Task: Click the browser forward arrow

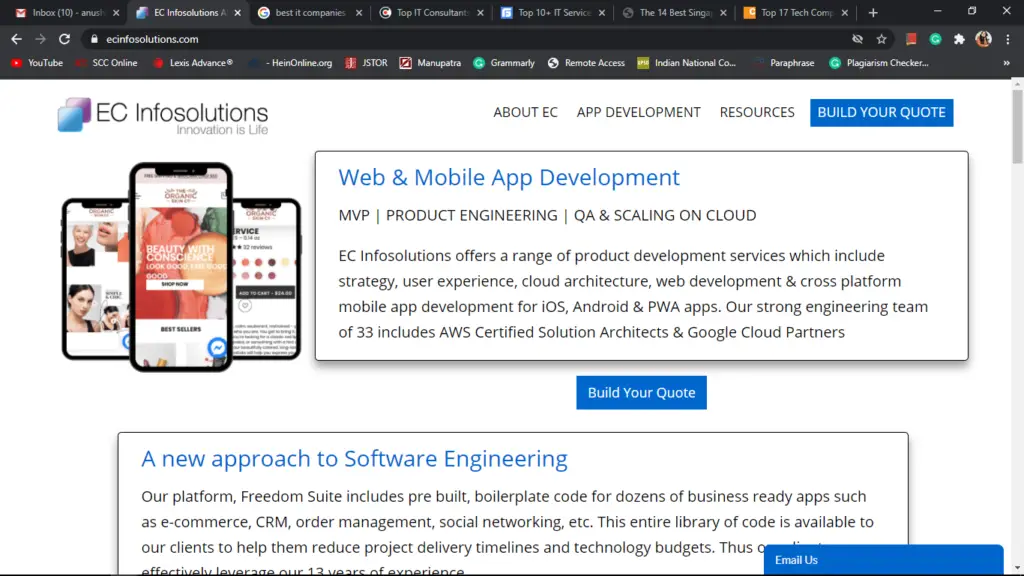Action: click(x=40, y=39)
